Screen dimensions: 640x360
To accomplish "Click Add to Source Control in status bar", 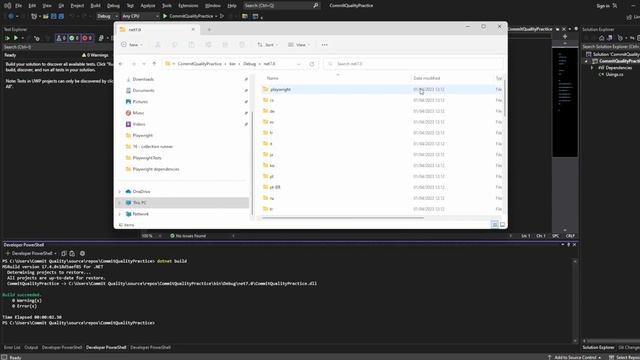I will click(575, 357).
